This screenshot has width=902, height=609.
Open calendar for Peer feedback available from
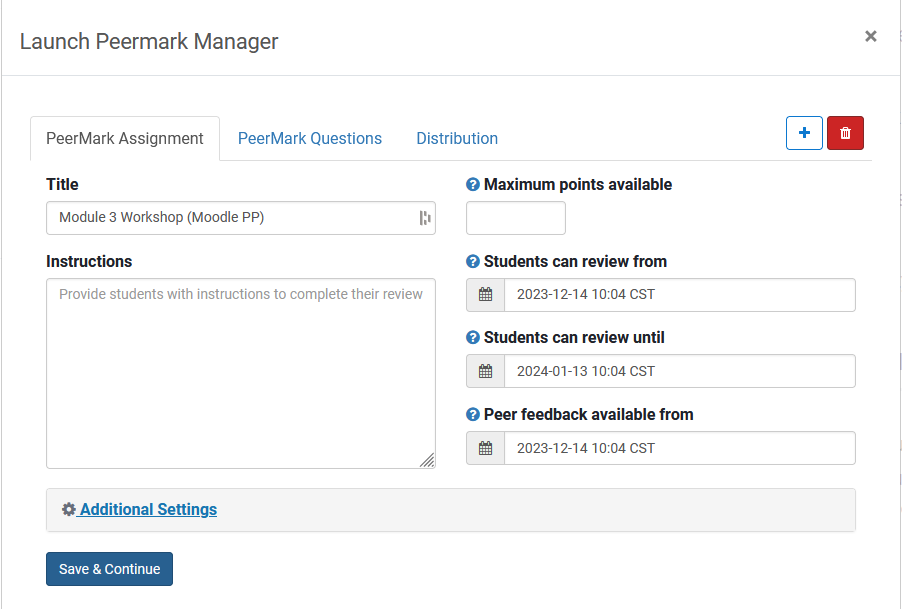(486, 449)
